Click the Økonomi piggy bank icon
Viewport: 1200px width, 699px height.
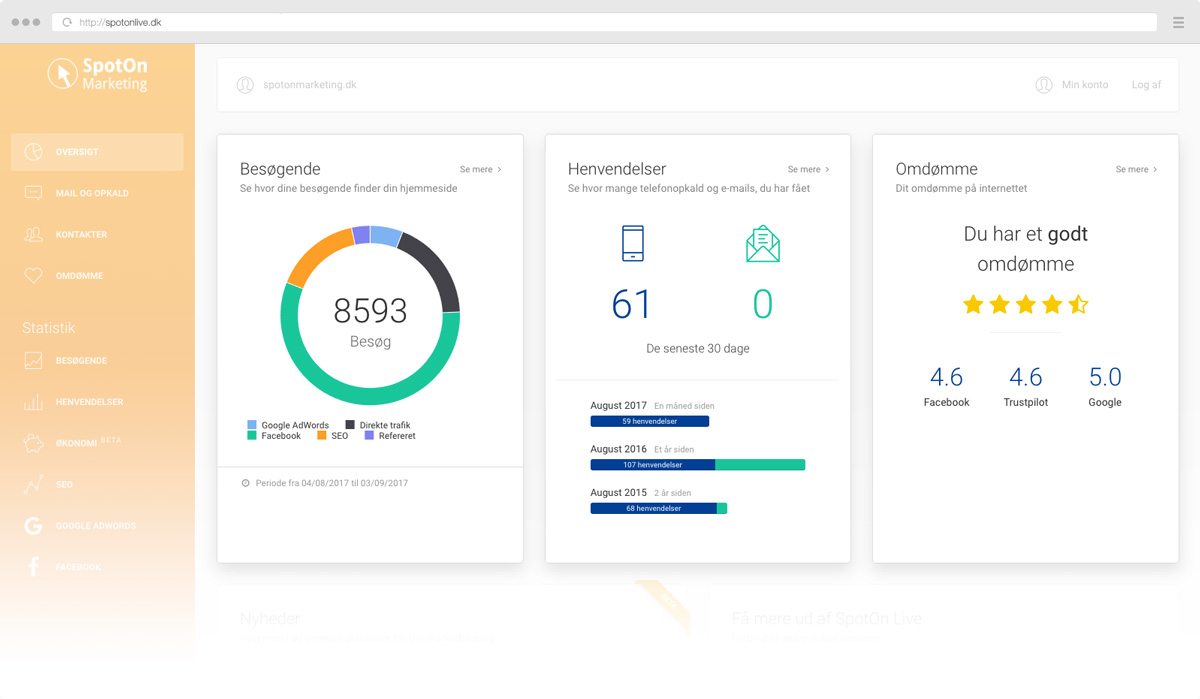click(x=33, y=443)
